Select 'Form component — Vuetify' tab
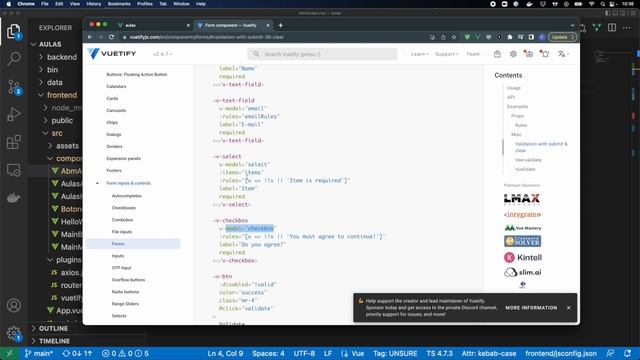This screenshot has height=360, width=640. click(233, 25)
